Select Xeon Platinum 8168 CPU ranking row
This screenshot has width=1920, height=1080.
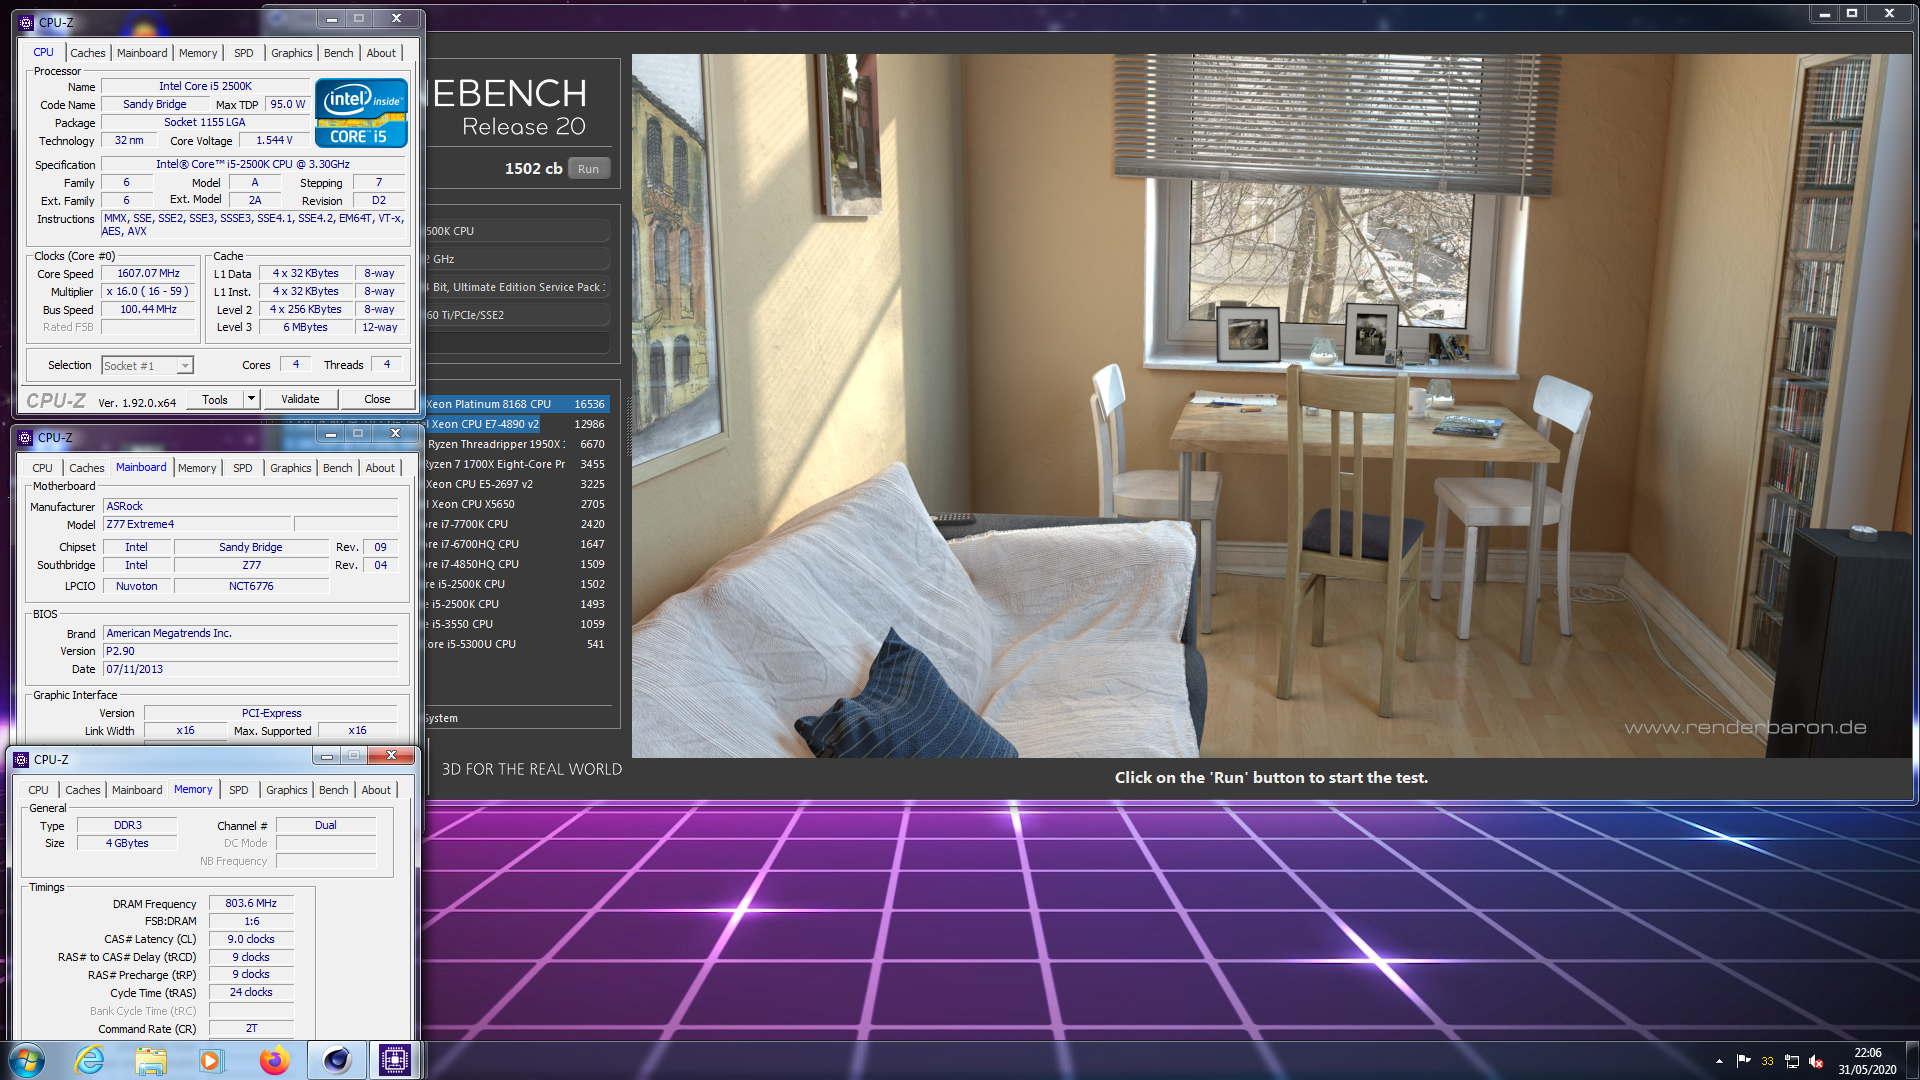[517, 404]
